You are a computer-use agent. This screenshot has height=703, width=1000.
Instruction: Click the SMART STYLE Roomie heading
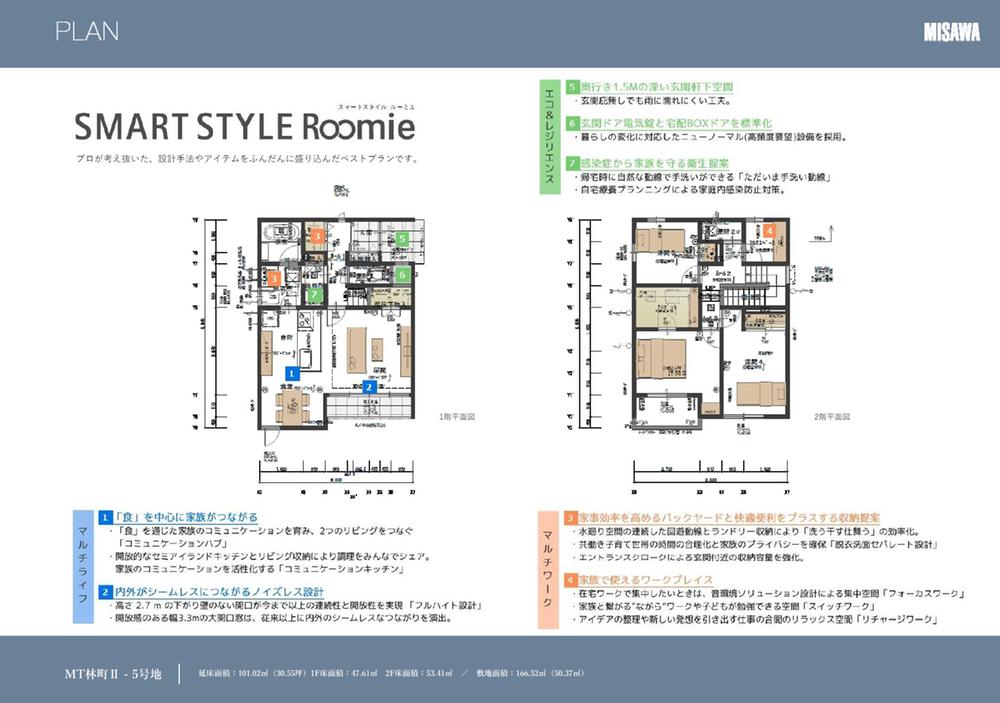(245, 126)
